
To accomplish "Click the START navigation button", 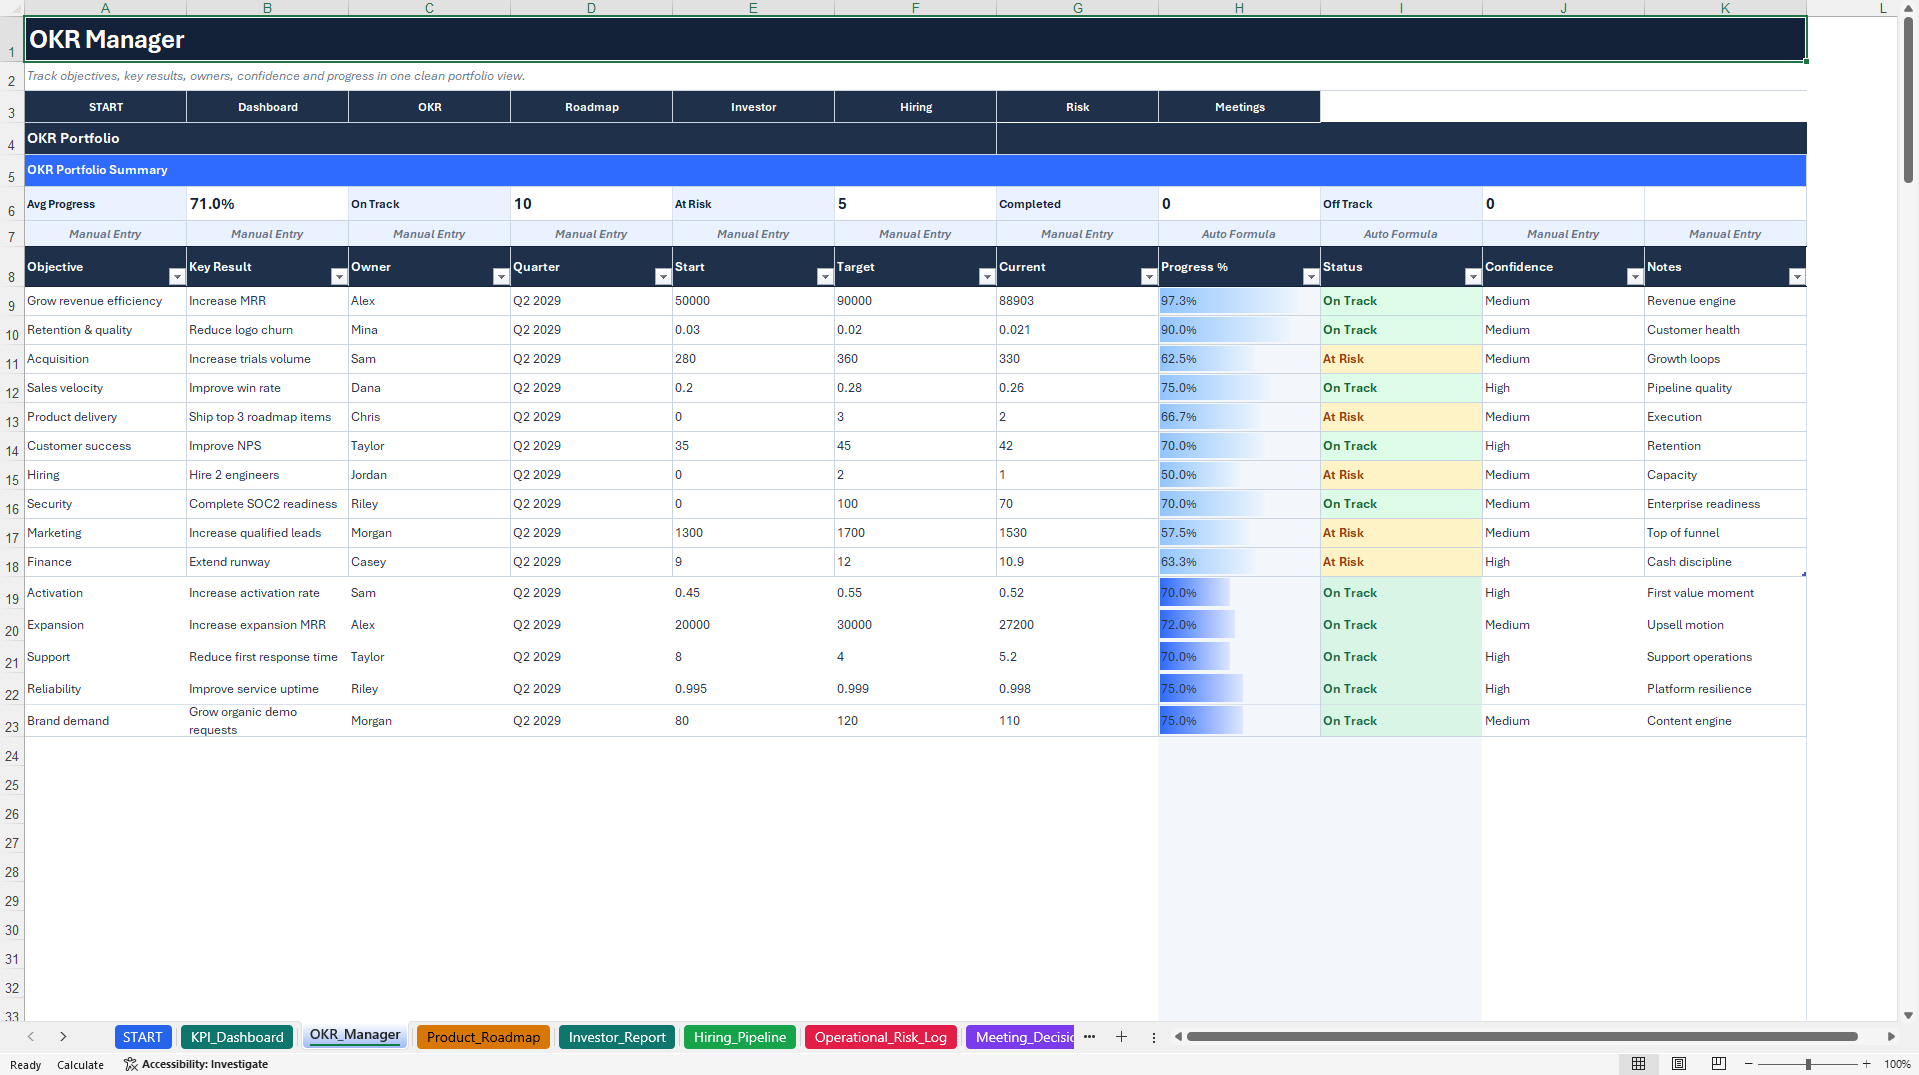I will pyautogui.click(x=106, y=107).
